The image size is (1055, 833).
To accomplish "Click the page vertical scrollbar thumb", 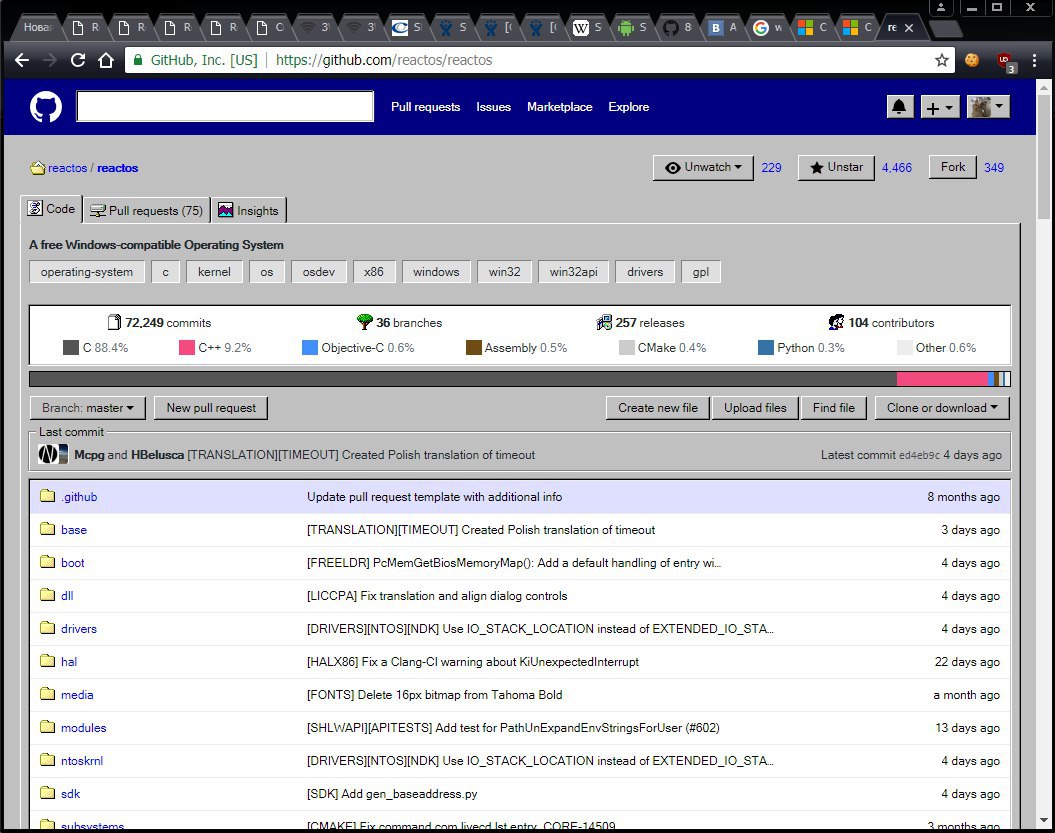I will click(1044, 156).
